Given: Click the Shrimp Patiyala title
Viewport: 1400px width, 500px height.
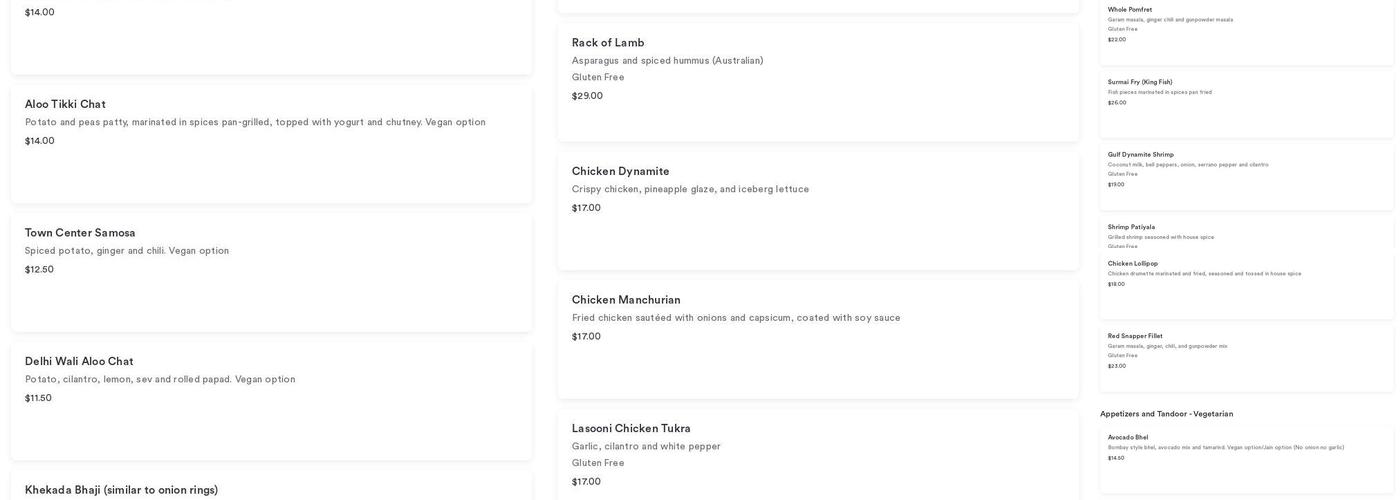Looking at the screenshot, I should pos(1131,227).
